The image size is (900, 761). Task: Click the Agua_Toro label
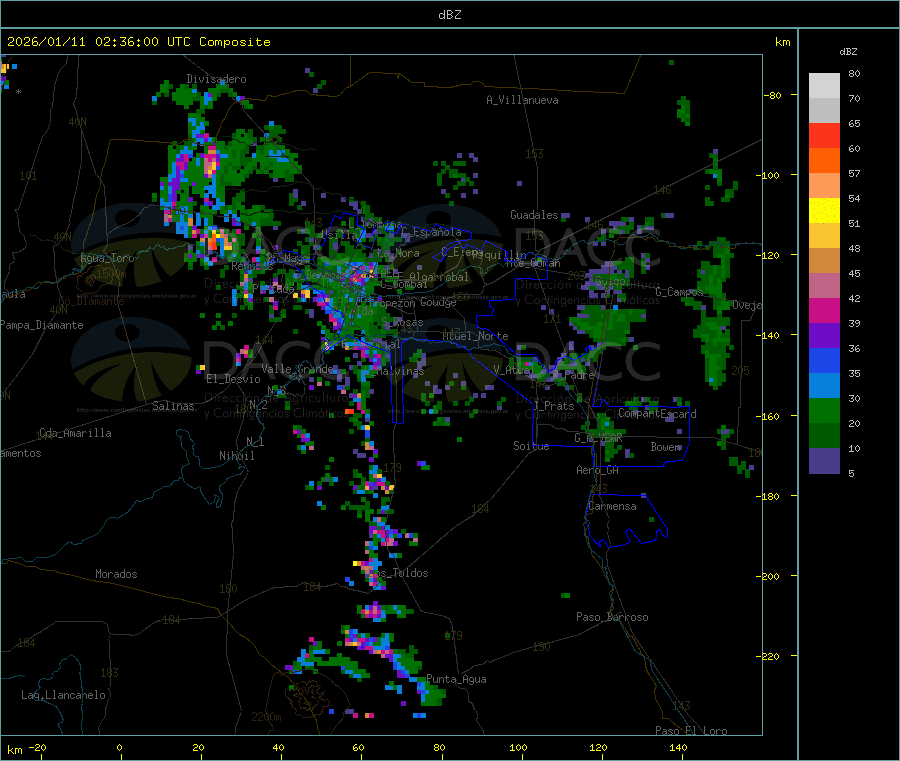point(107,258)
